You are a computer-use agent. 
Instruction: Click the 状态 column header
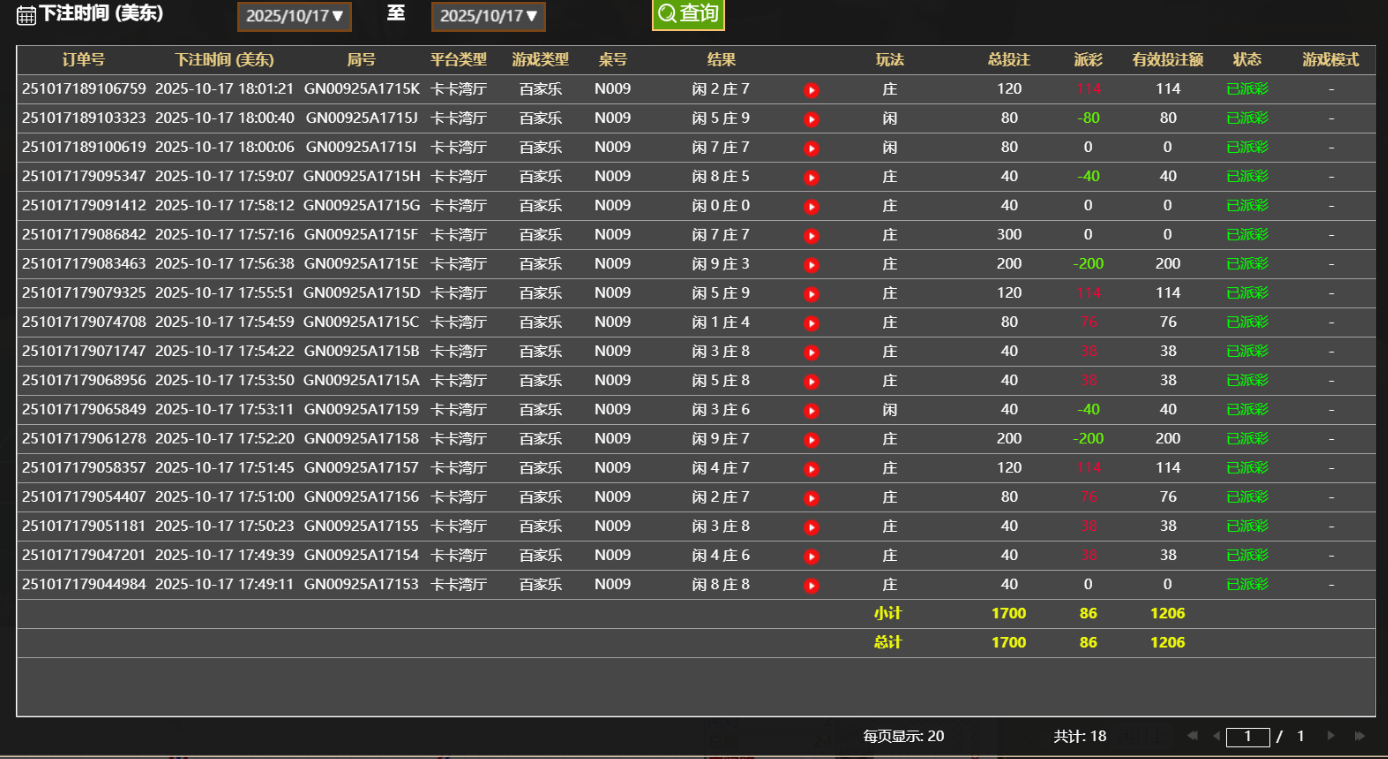(1247, 60)
